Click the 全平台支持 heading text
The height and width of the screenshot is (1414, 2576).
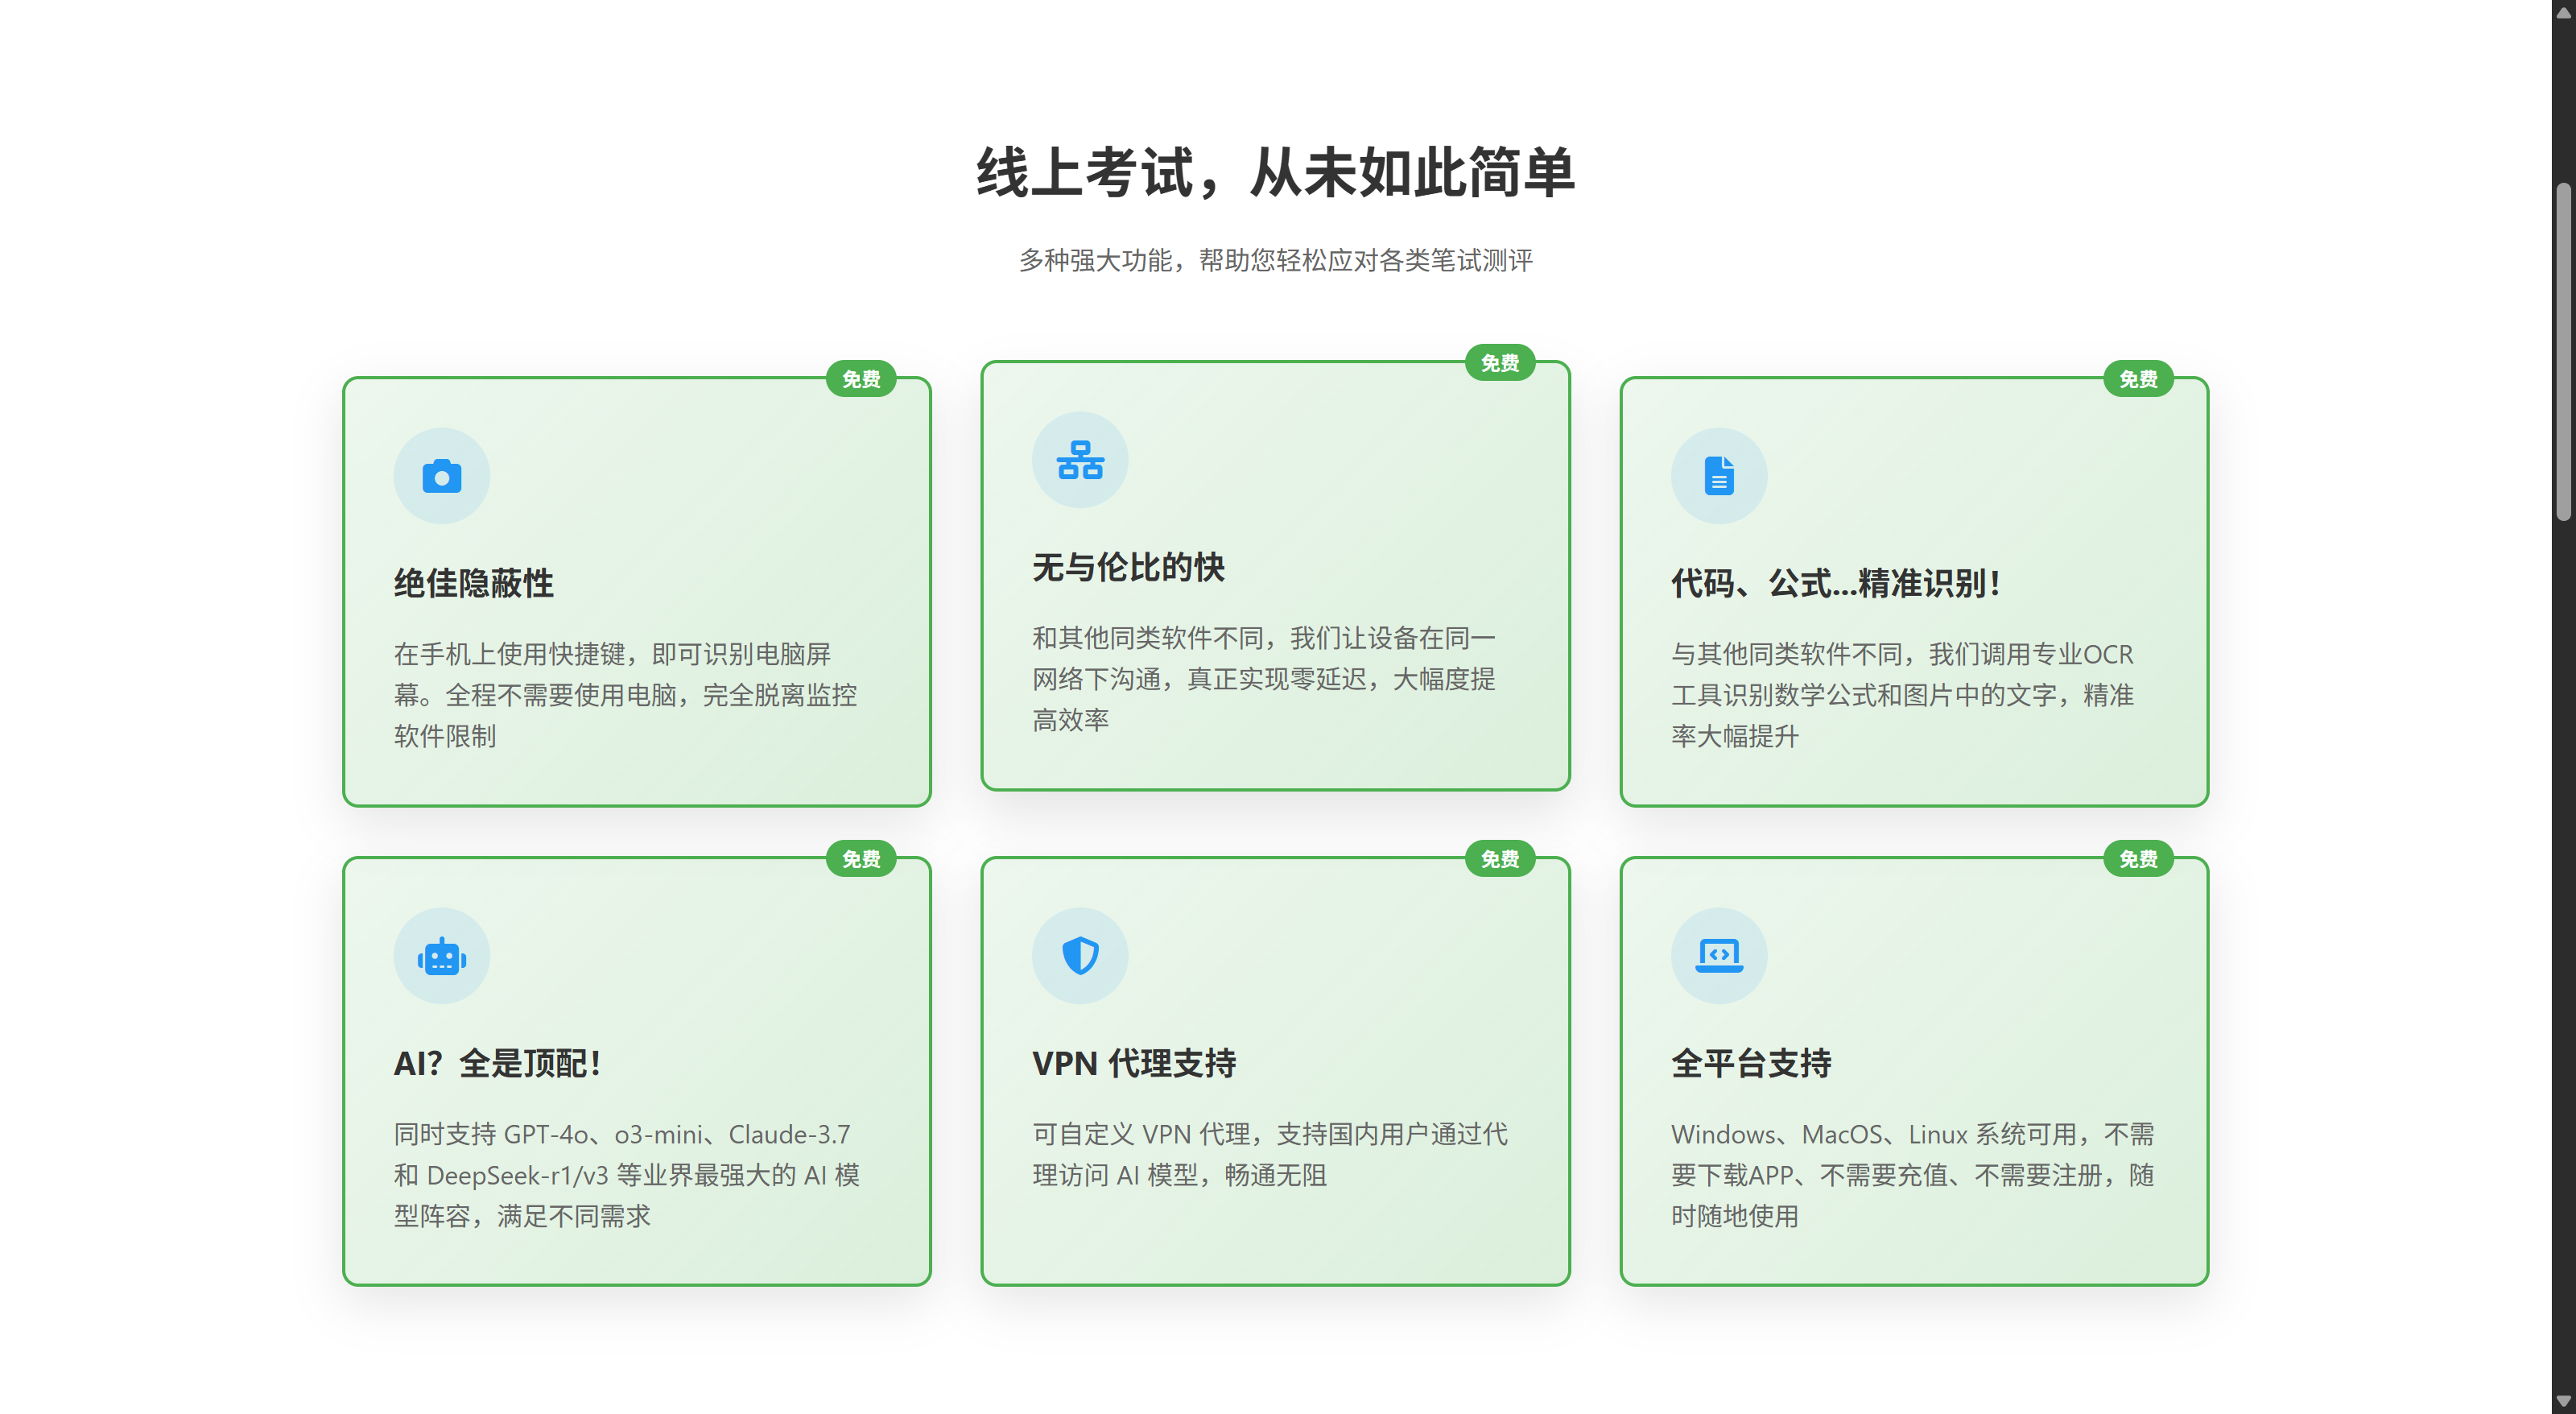click(1750, 1063)
